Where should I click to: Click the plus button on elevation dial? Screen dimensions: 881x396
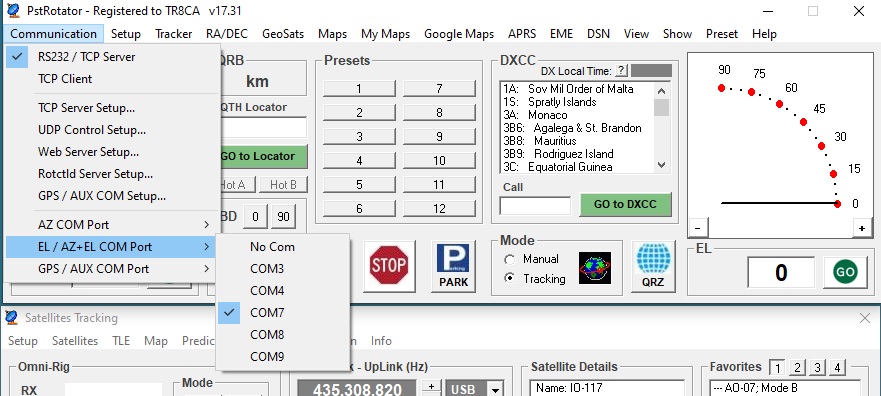pyautogui.click(x=861, y=228)
